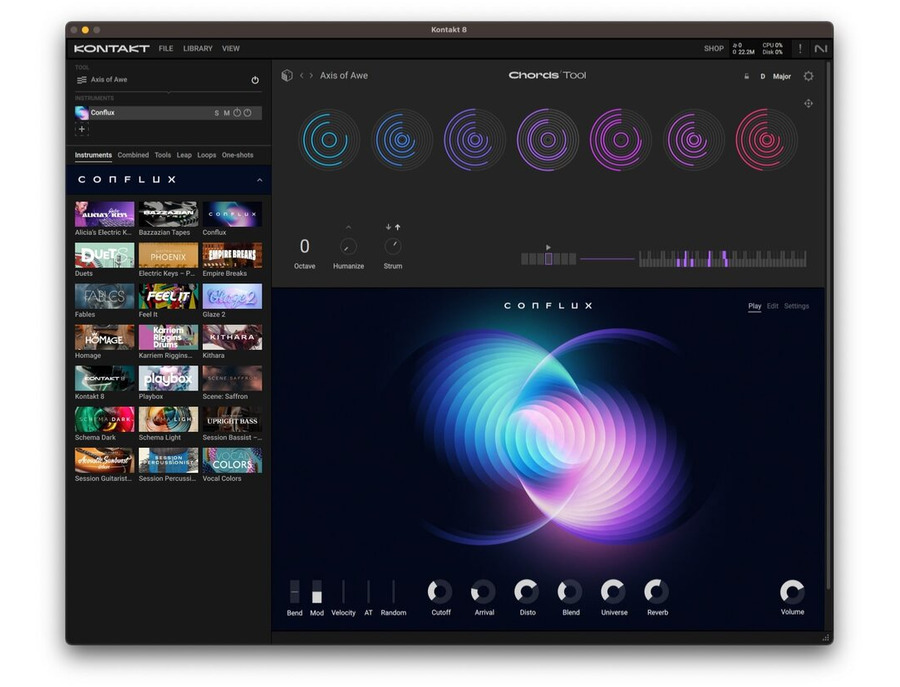Screen dimensions: 900x687
Task: Go to previous preset with left chevron
Action: 301,75
